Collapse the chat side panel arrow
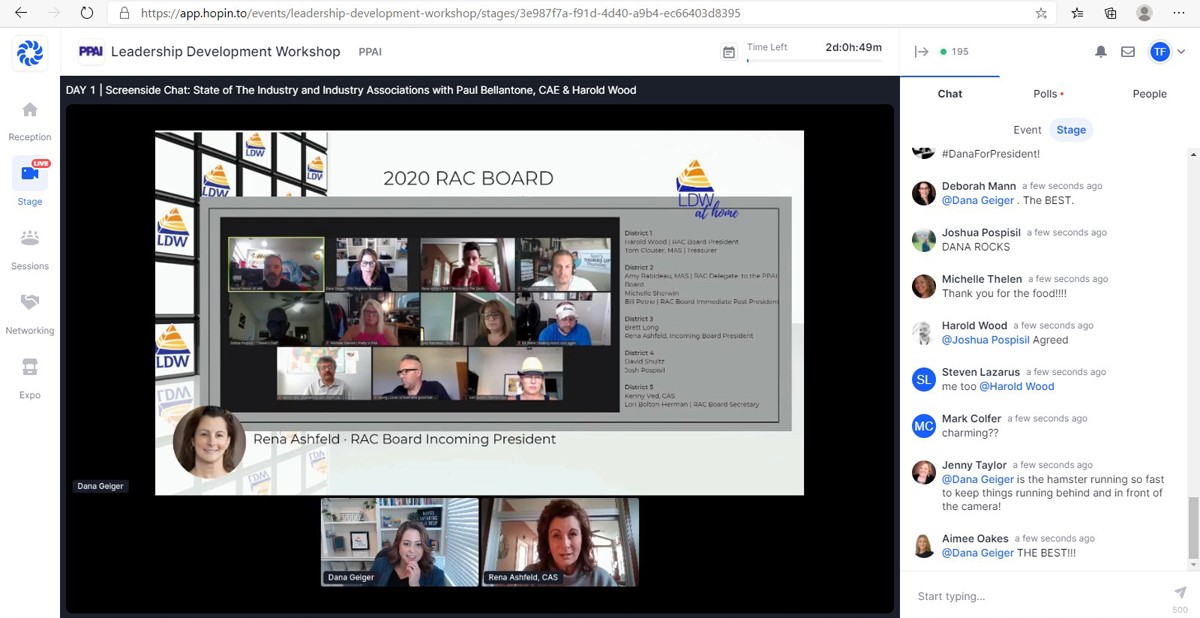The width and height of the screenshot is (1200, 618). (x=921, y=52)
